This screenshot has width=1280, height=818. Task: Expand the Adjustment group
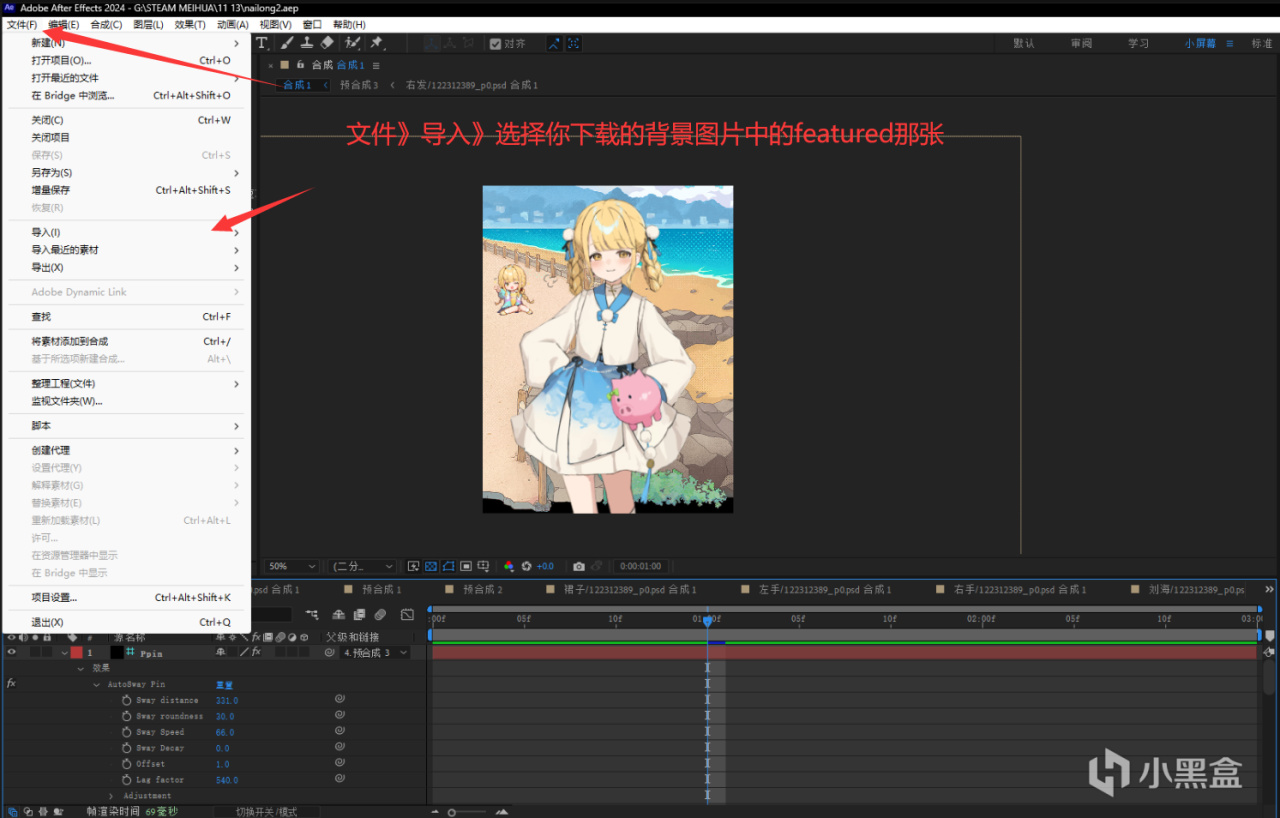click(x=111, y=796)
